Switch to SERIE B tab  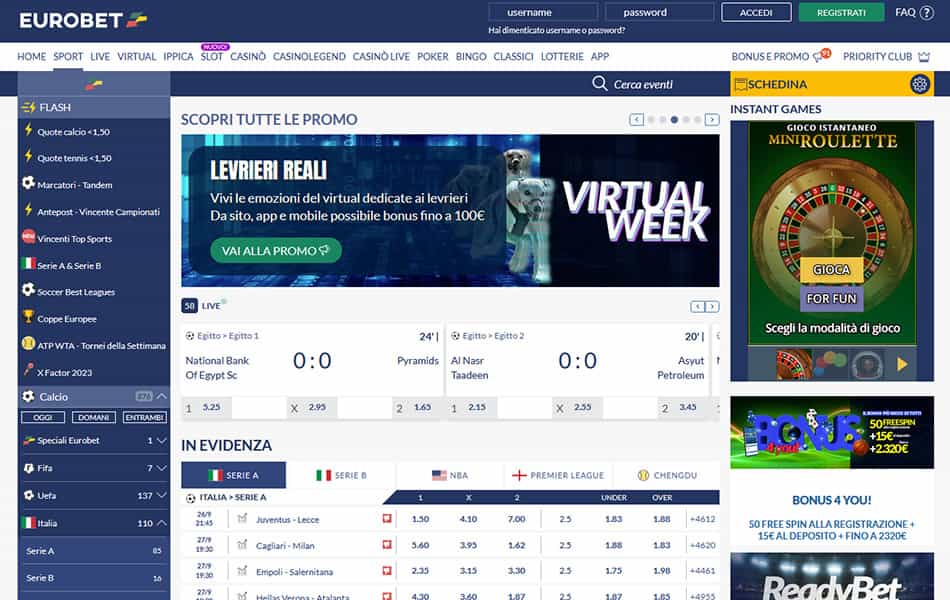[x=341, y=475]
